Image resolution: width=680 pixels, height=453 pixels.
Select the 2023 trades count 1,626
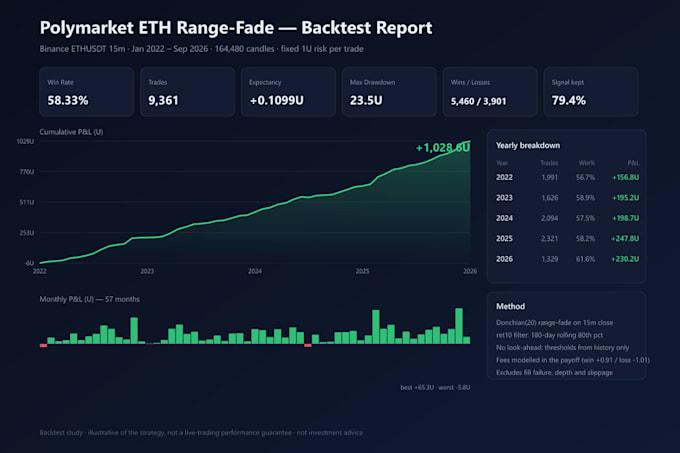click(549, 198)
